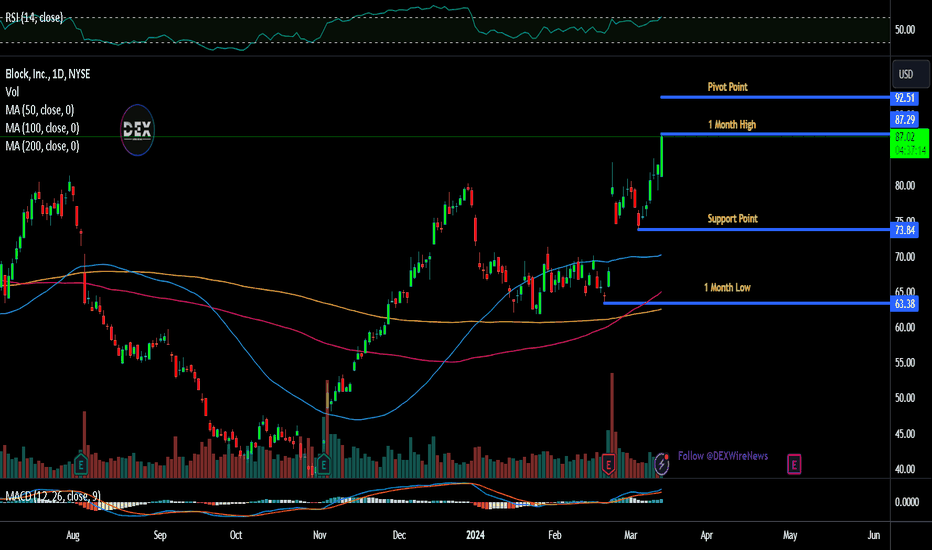Click the Follow @DEXWireNews text
Viewport: 932px width, 550px height.
(723, 456)
